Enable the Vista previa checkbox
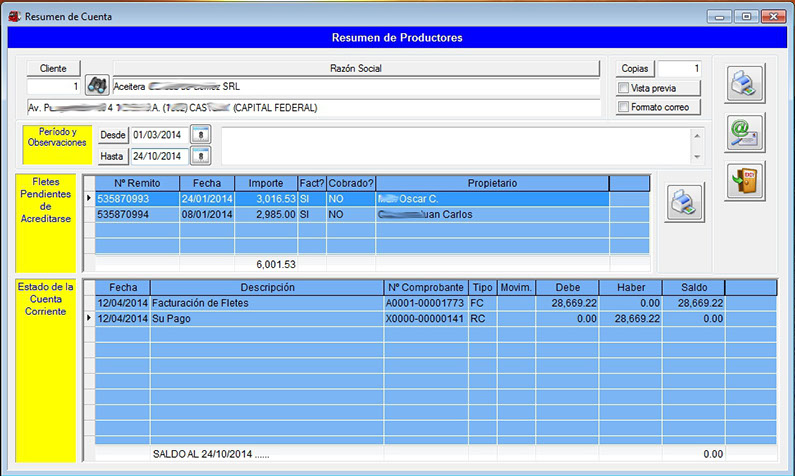This screenshot has height=476, width=795. click(x=624, y=88)
